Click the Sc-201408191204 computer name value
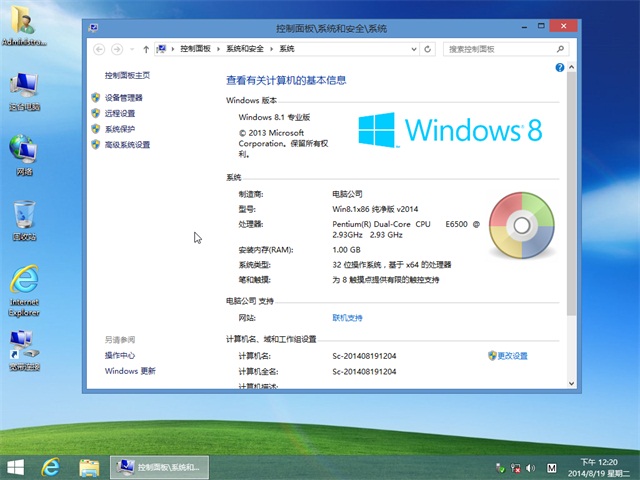 [364, 356]
